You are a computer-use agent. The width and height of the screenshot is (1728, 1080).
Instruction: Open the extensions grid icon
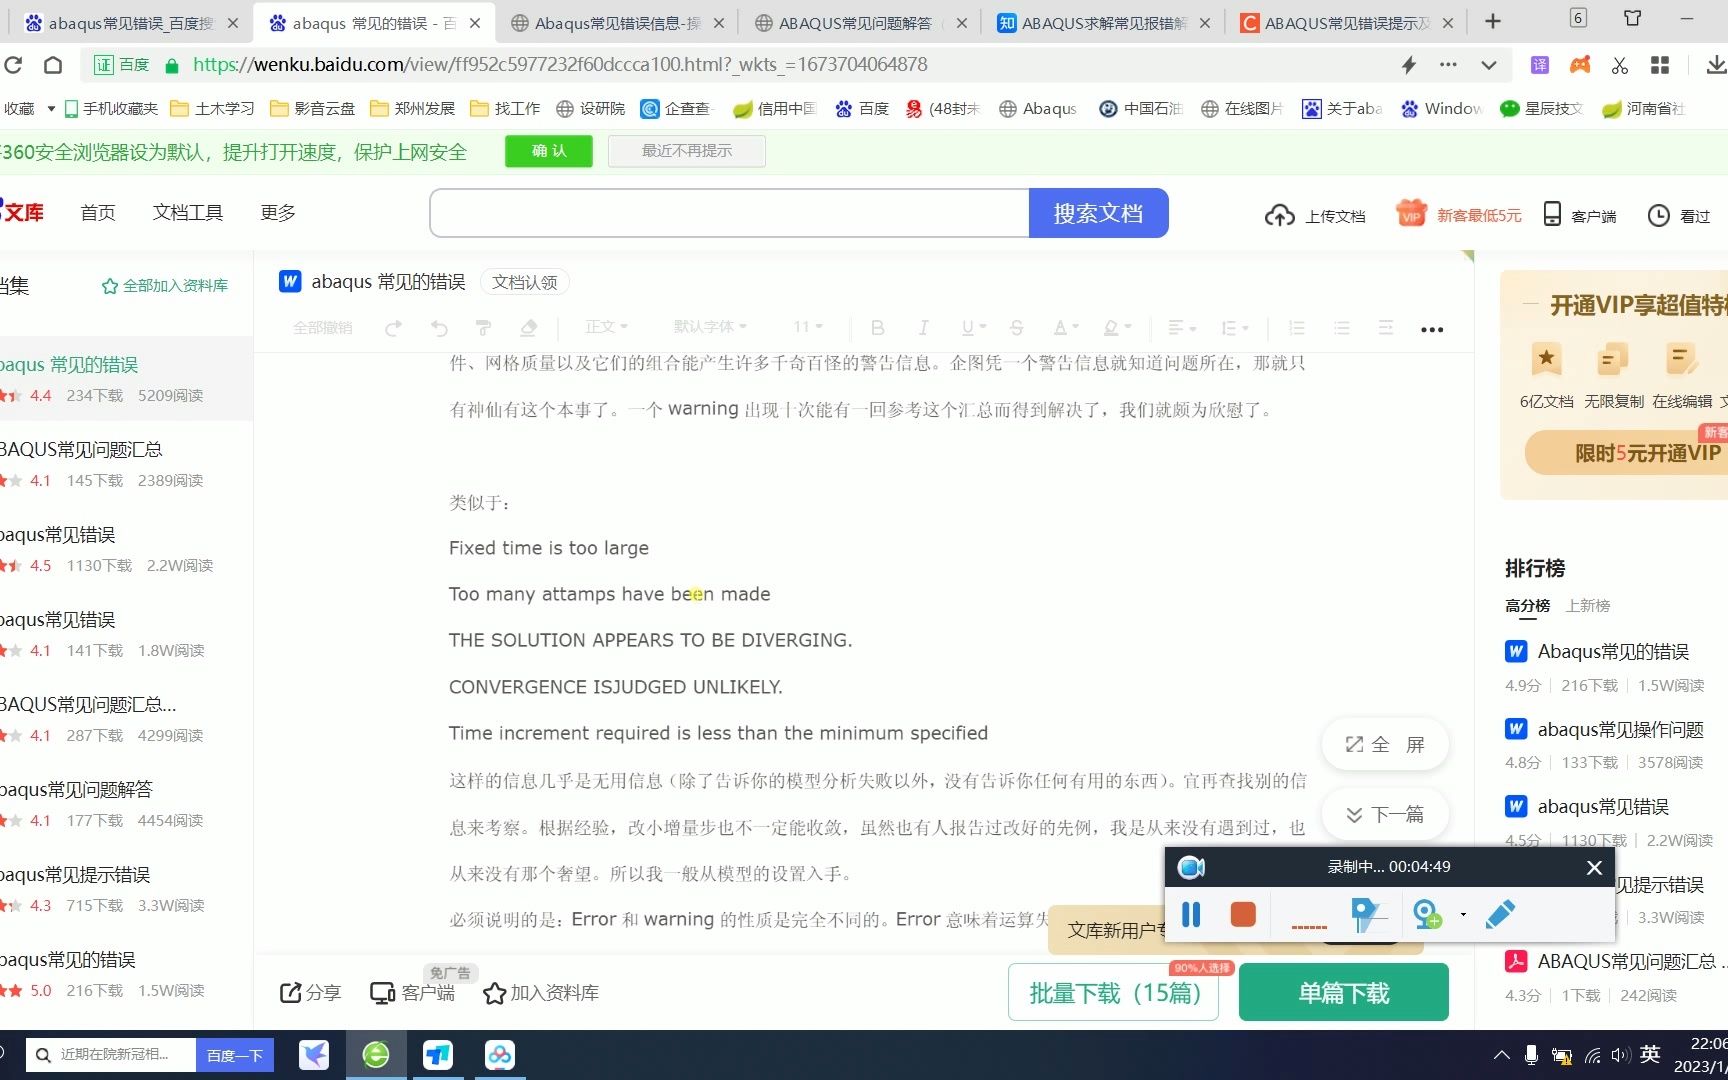click(1660, 65)
